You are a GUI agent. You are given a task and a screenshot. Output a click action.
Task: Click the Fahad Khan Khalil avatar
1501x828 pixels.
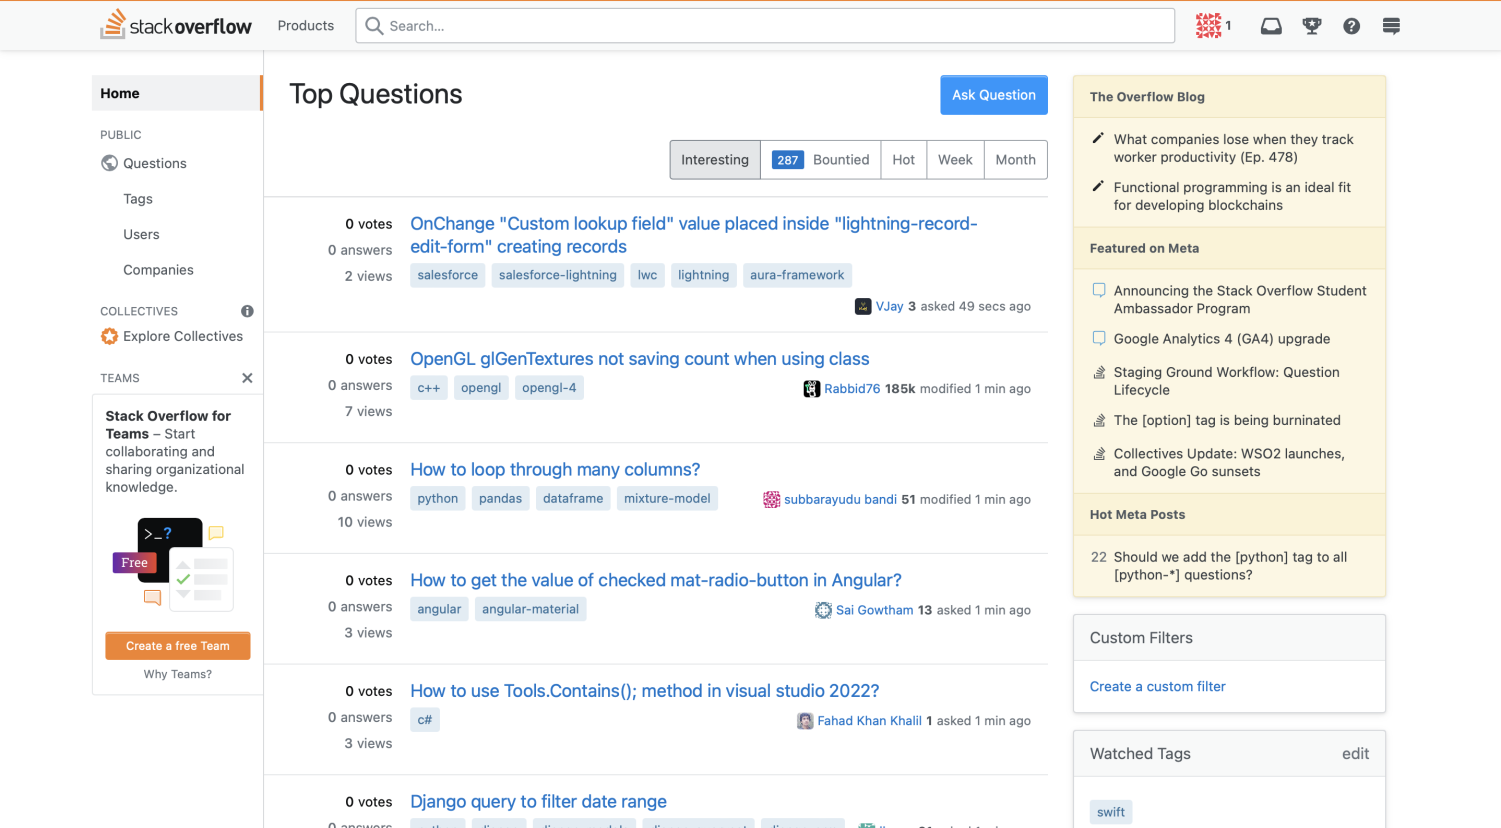pos(805,721)
